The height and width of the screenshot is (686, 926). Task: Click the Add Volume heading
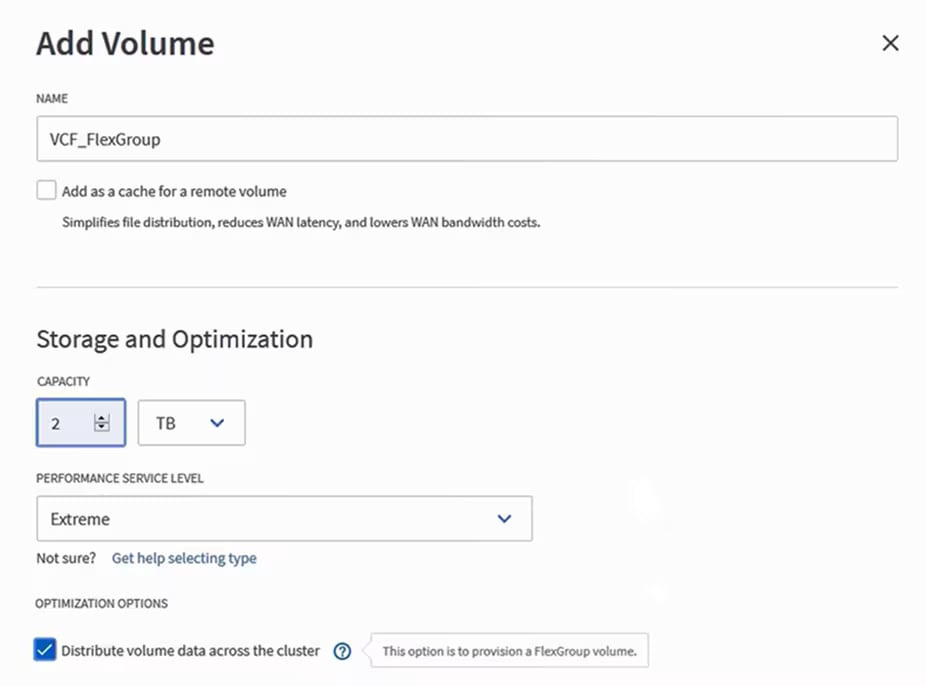125,44
